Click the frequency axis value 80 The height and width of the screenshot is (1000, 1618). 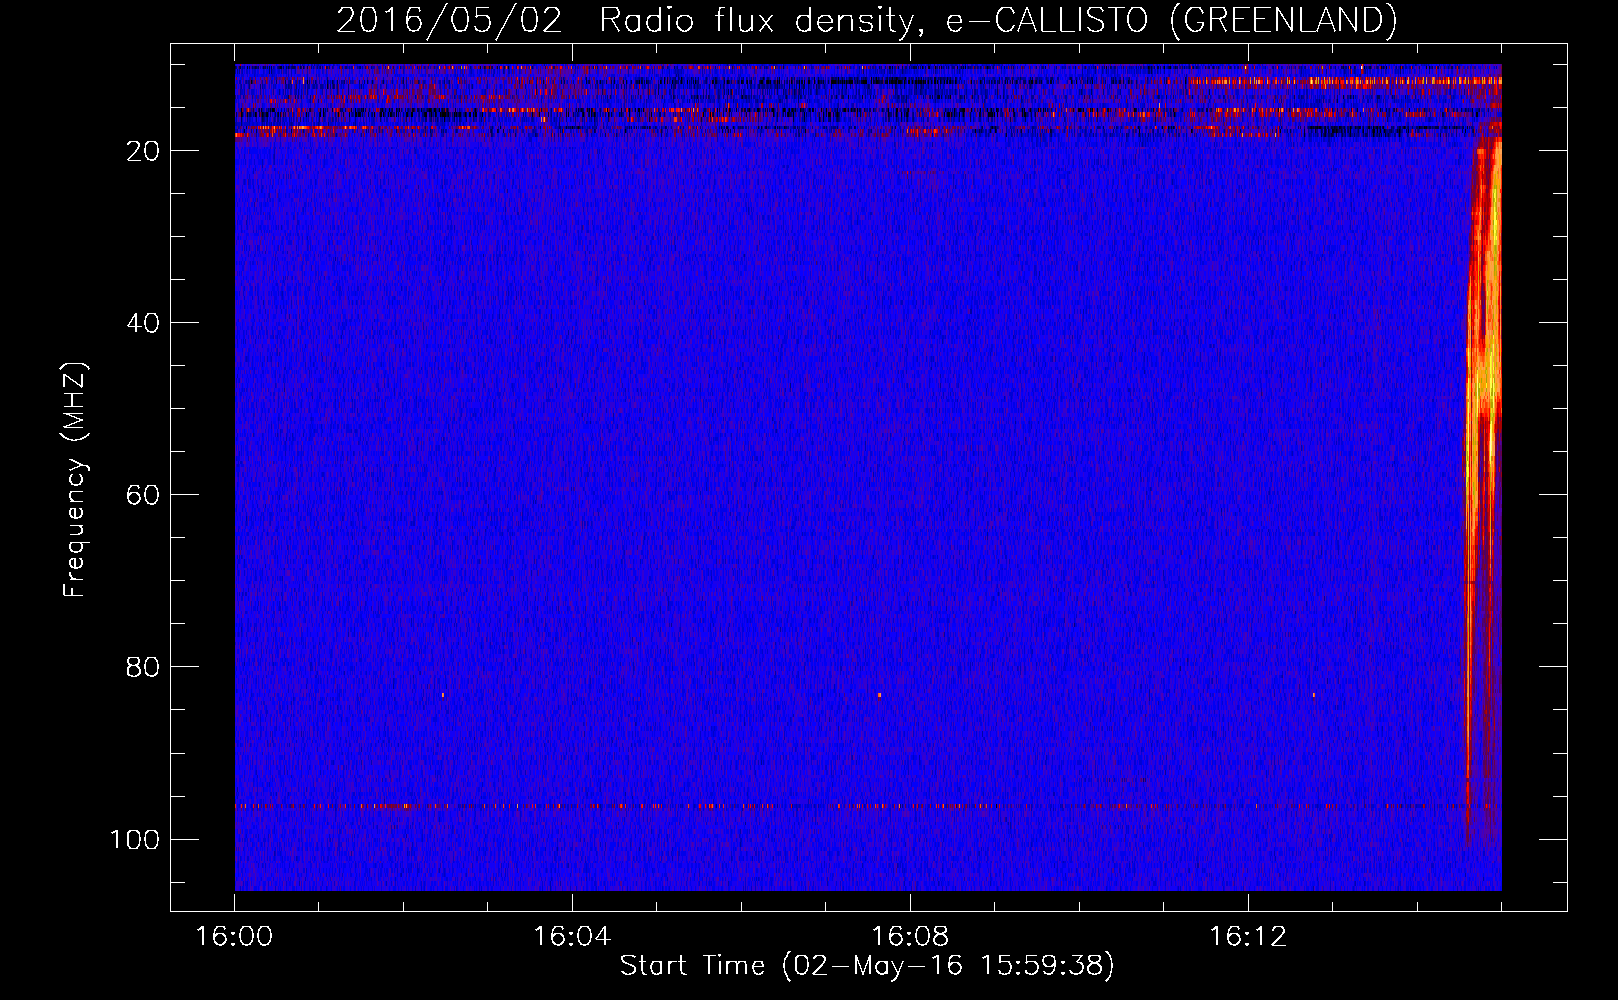click(144, 667)
